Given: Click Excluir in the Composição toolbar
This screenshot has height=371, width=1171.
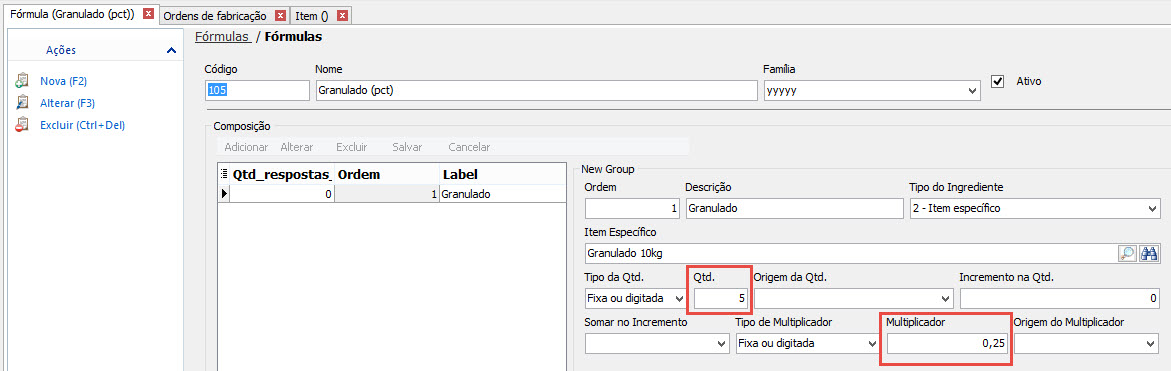Looking at the screenshot, I should (x=351, y=147).
